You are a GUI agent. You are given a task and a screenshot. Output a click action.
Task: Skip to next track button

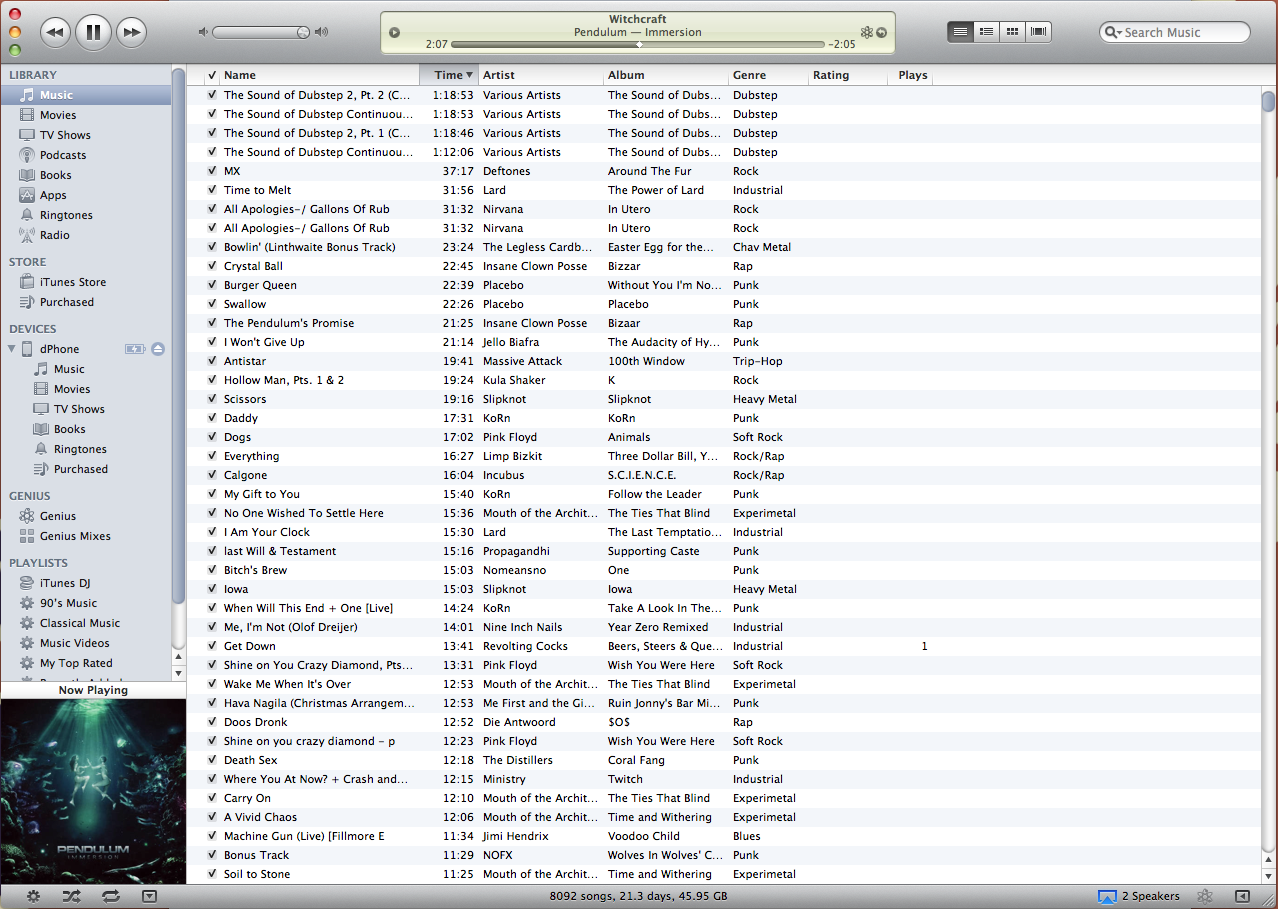pos(131,32)
